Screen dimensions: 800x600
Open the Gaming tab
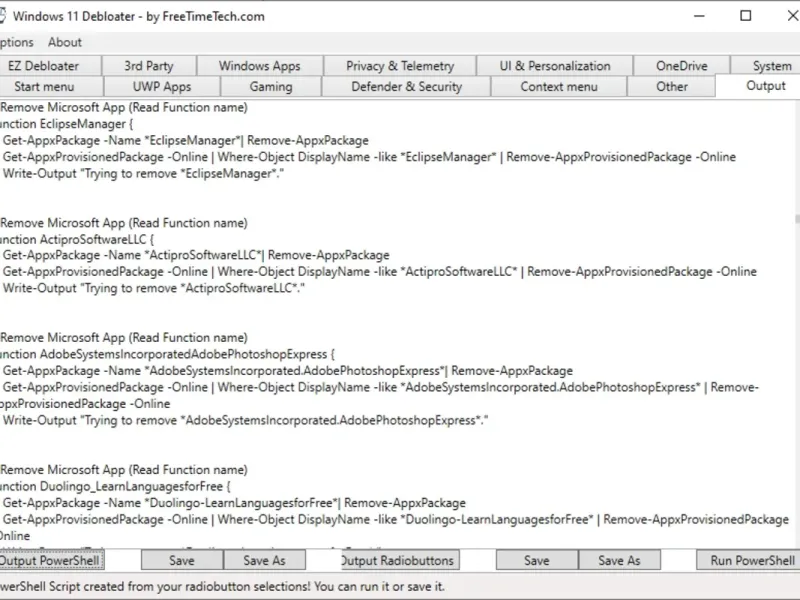point(271,87)
